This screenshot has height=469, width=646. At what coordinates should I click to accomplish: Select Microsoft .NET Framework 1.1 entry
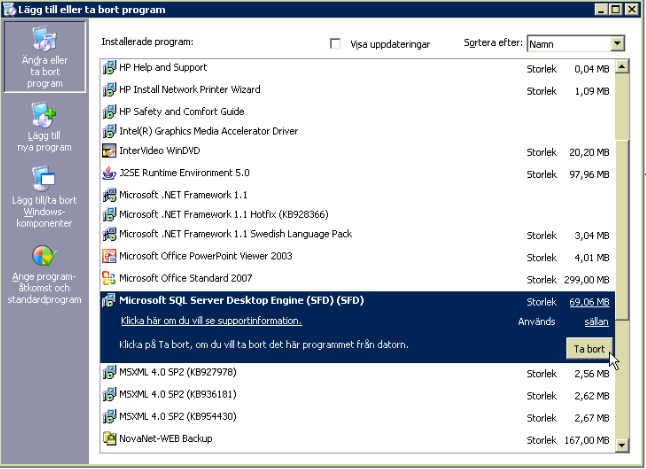coord(357,195)
